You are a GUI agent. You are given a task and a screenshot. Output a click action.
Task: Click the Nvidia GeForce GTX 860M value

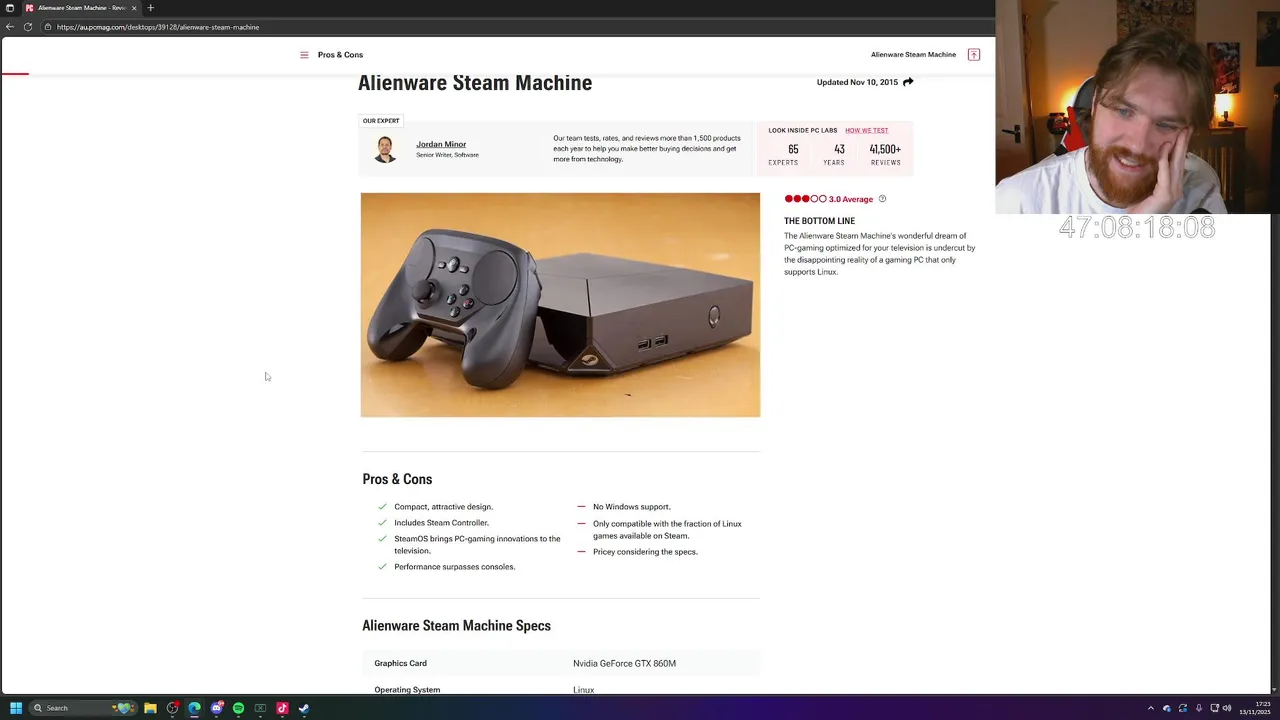(624, 664)
